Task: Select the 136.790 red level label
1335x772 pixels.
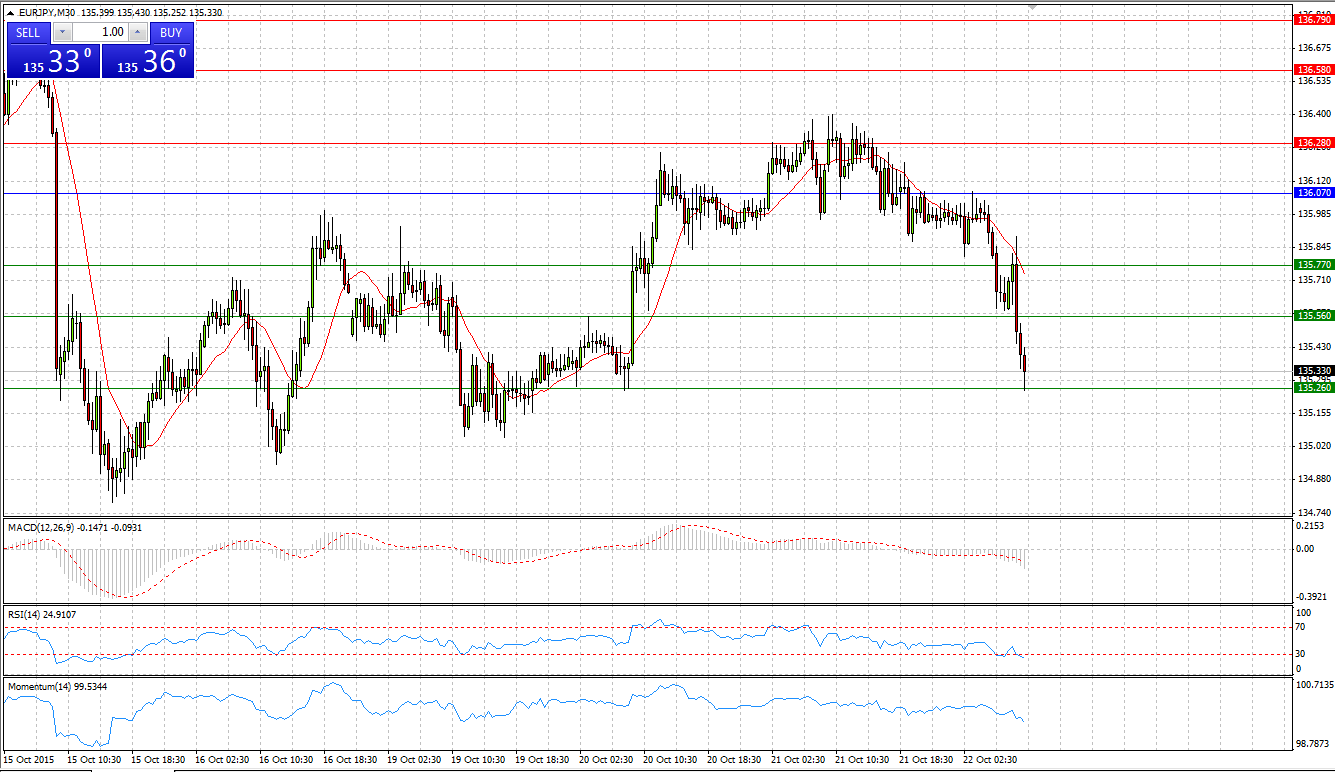Action: pos(1314,19)
